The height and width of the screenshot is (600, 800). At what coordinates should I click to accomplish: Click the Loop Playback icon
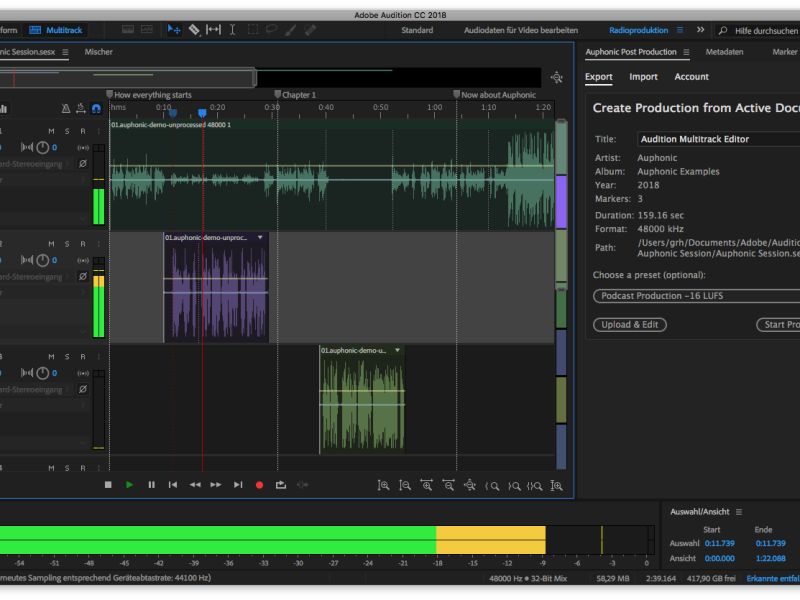pyautogui.click(x=281, y=485)
